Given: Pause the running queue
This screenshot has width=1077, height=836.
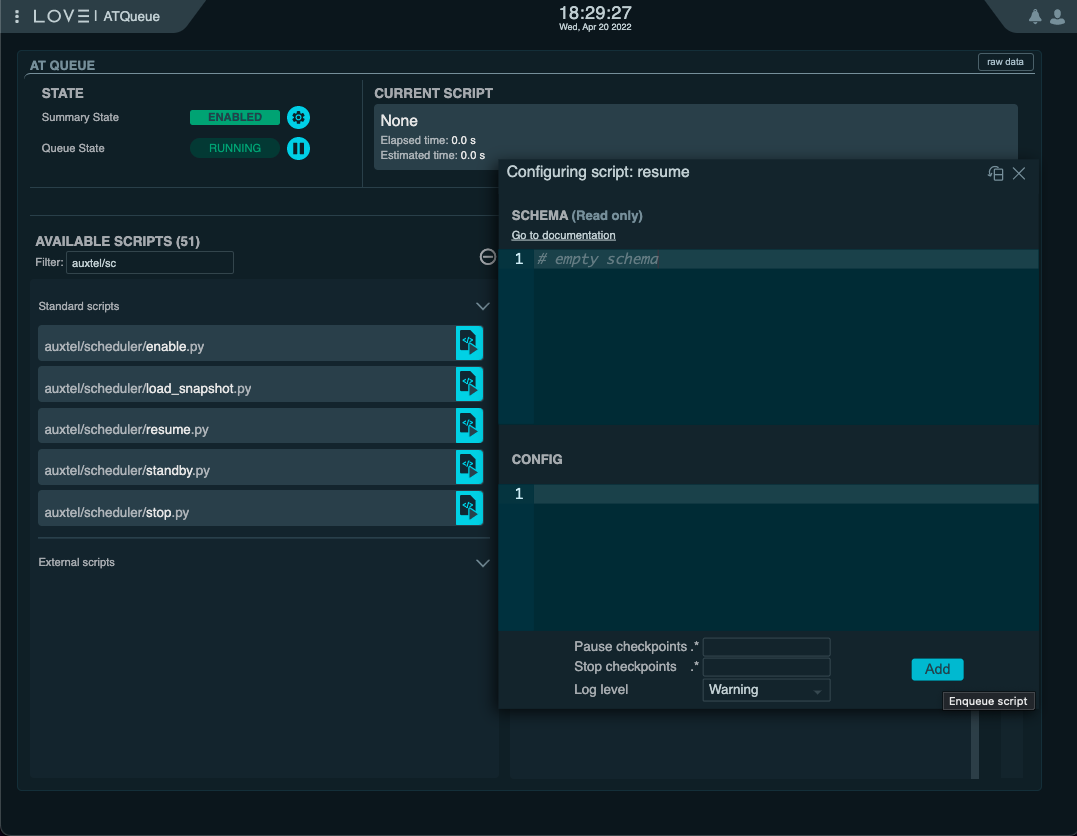Looking at the screenshot, I should pos(298,148).
